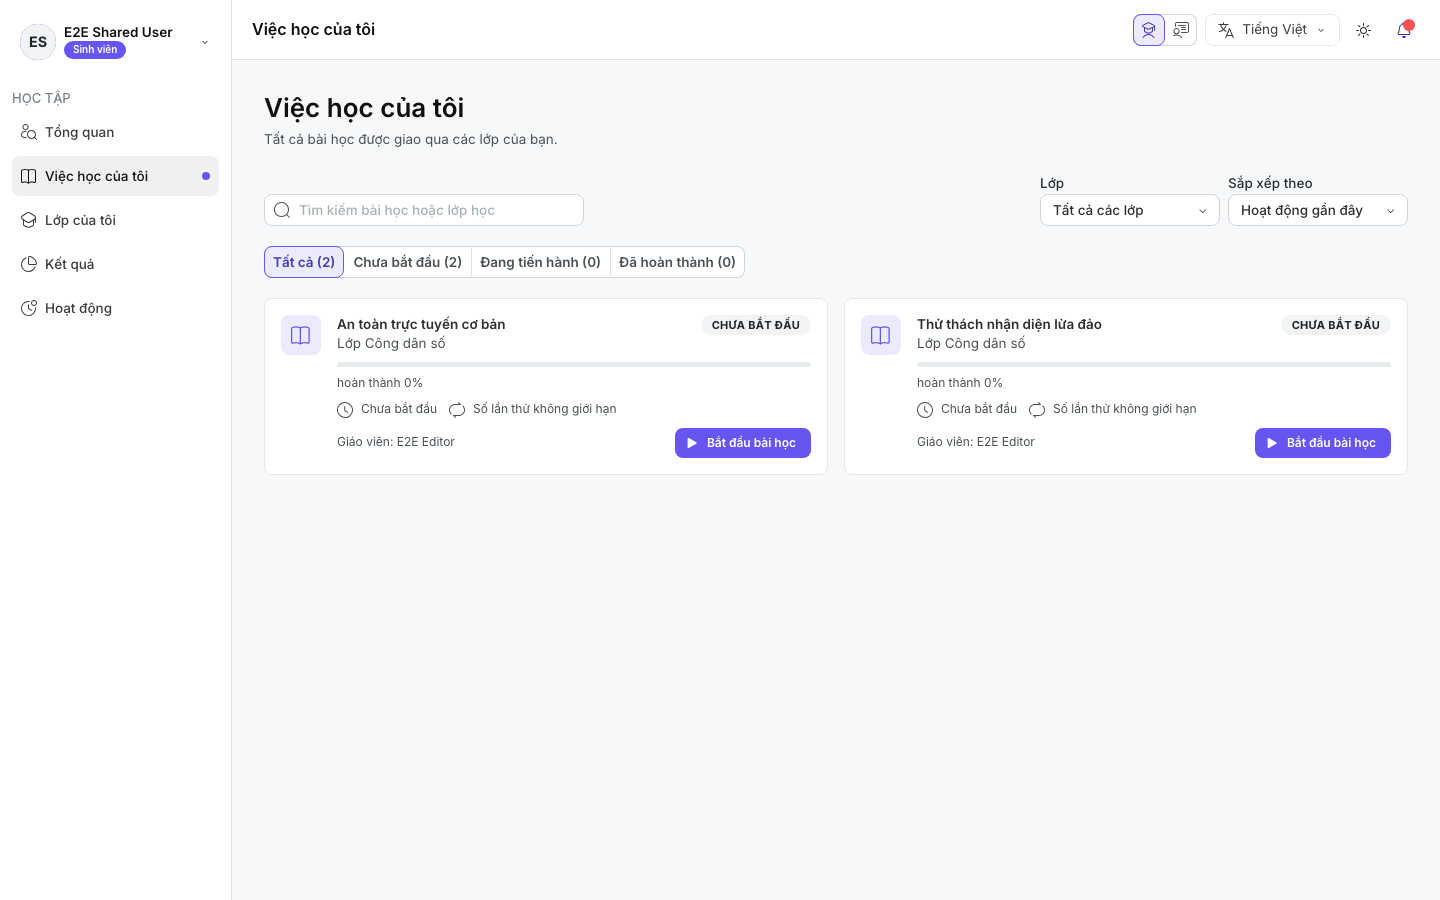Click Giáo viên: E2E Editor on An toàn card

click(x=396, y=442)
